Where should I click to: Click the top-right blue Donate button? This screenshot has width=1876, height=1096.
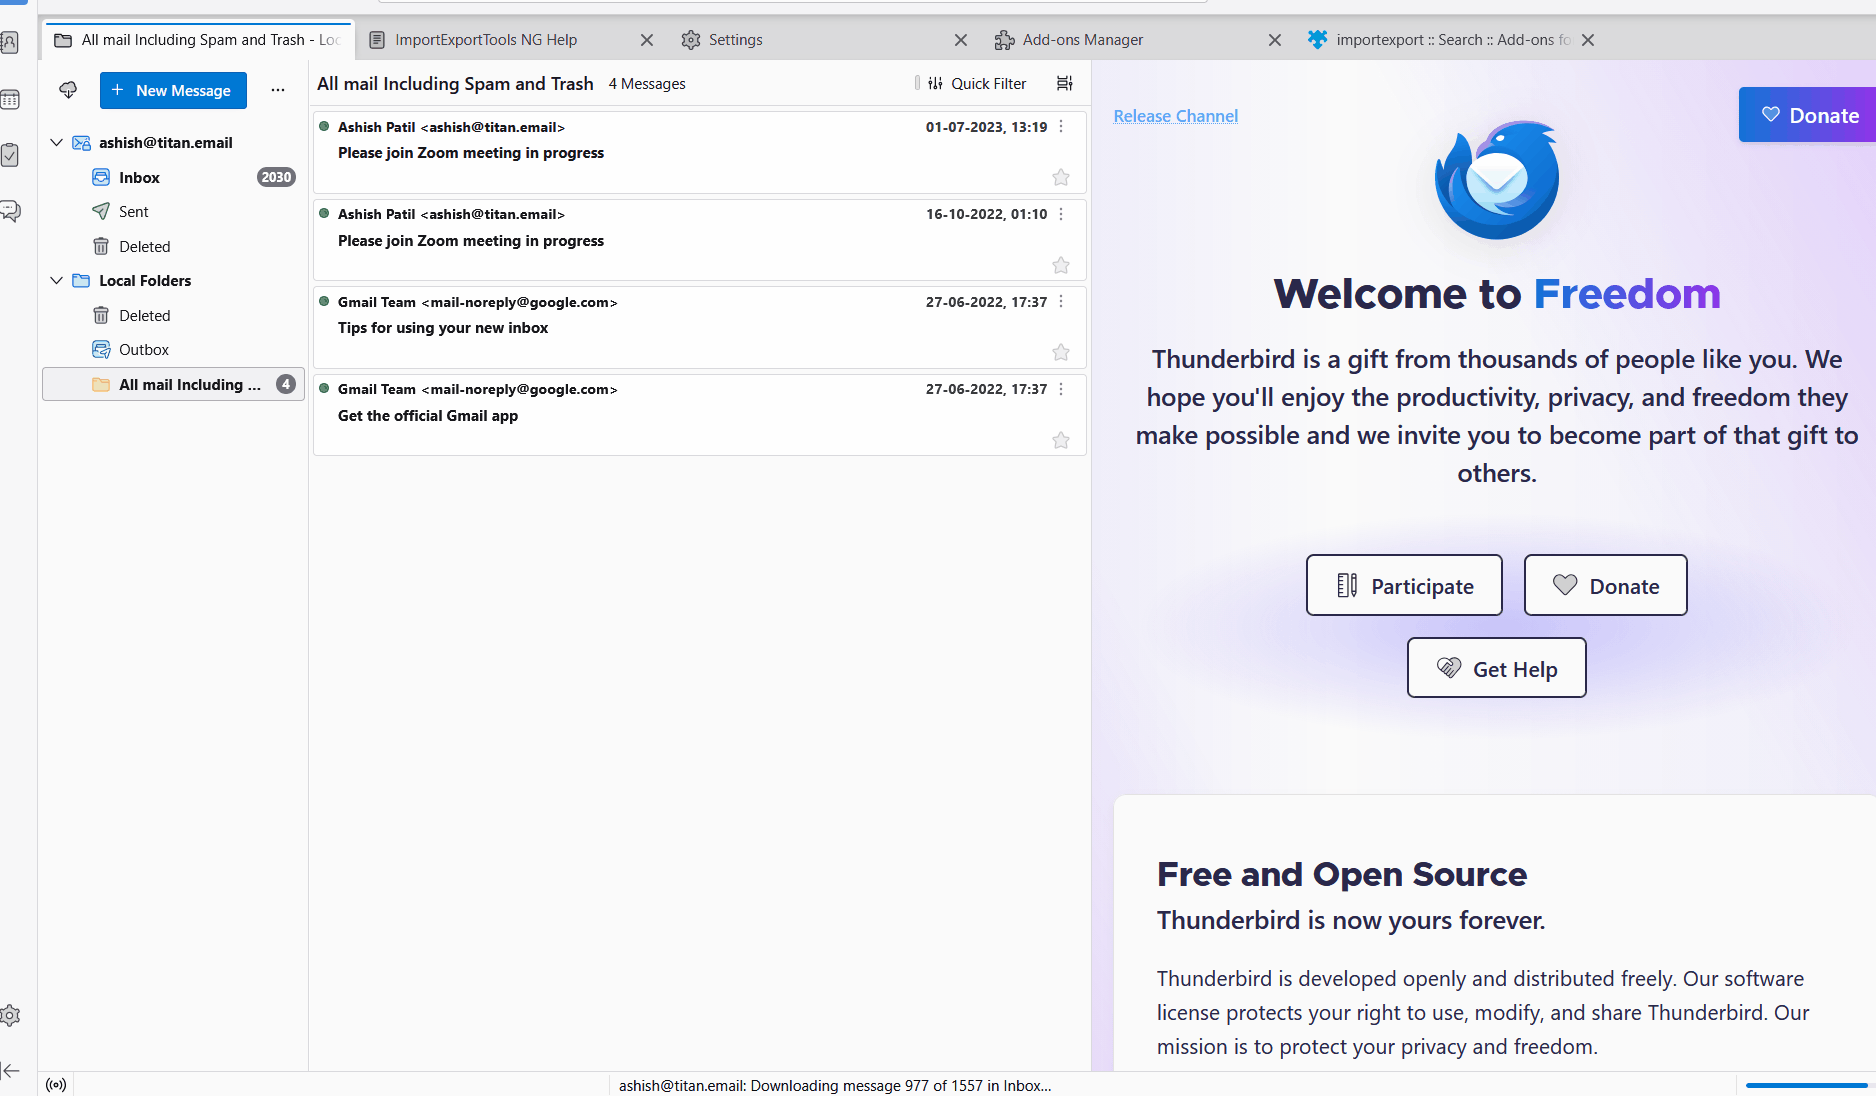pyautogui.click(x=1808, y=115)
